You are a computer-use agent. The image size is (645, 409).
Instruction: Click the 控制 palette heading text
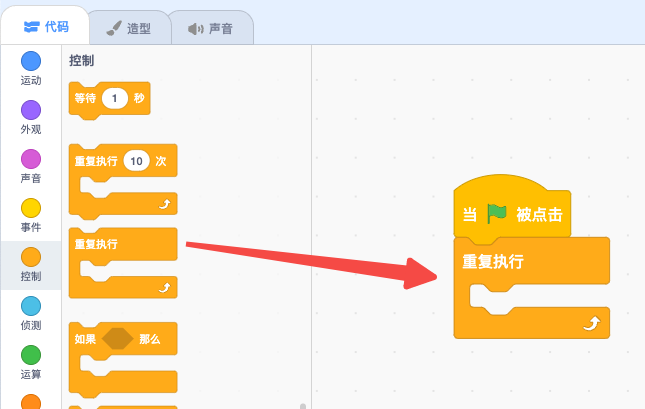[81, 60]
